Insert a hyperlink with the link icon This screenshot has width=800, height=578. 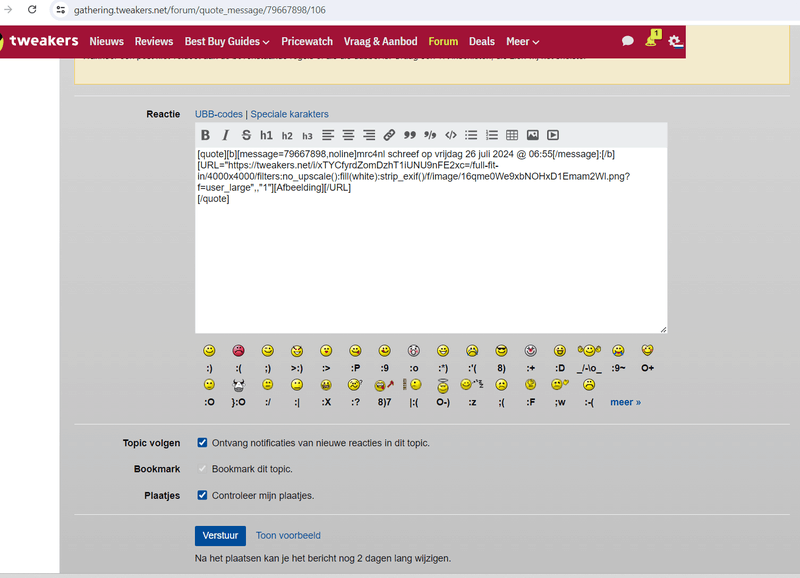click(x=389, y=135)
